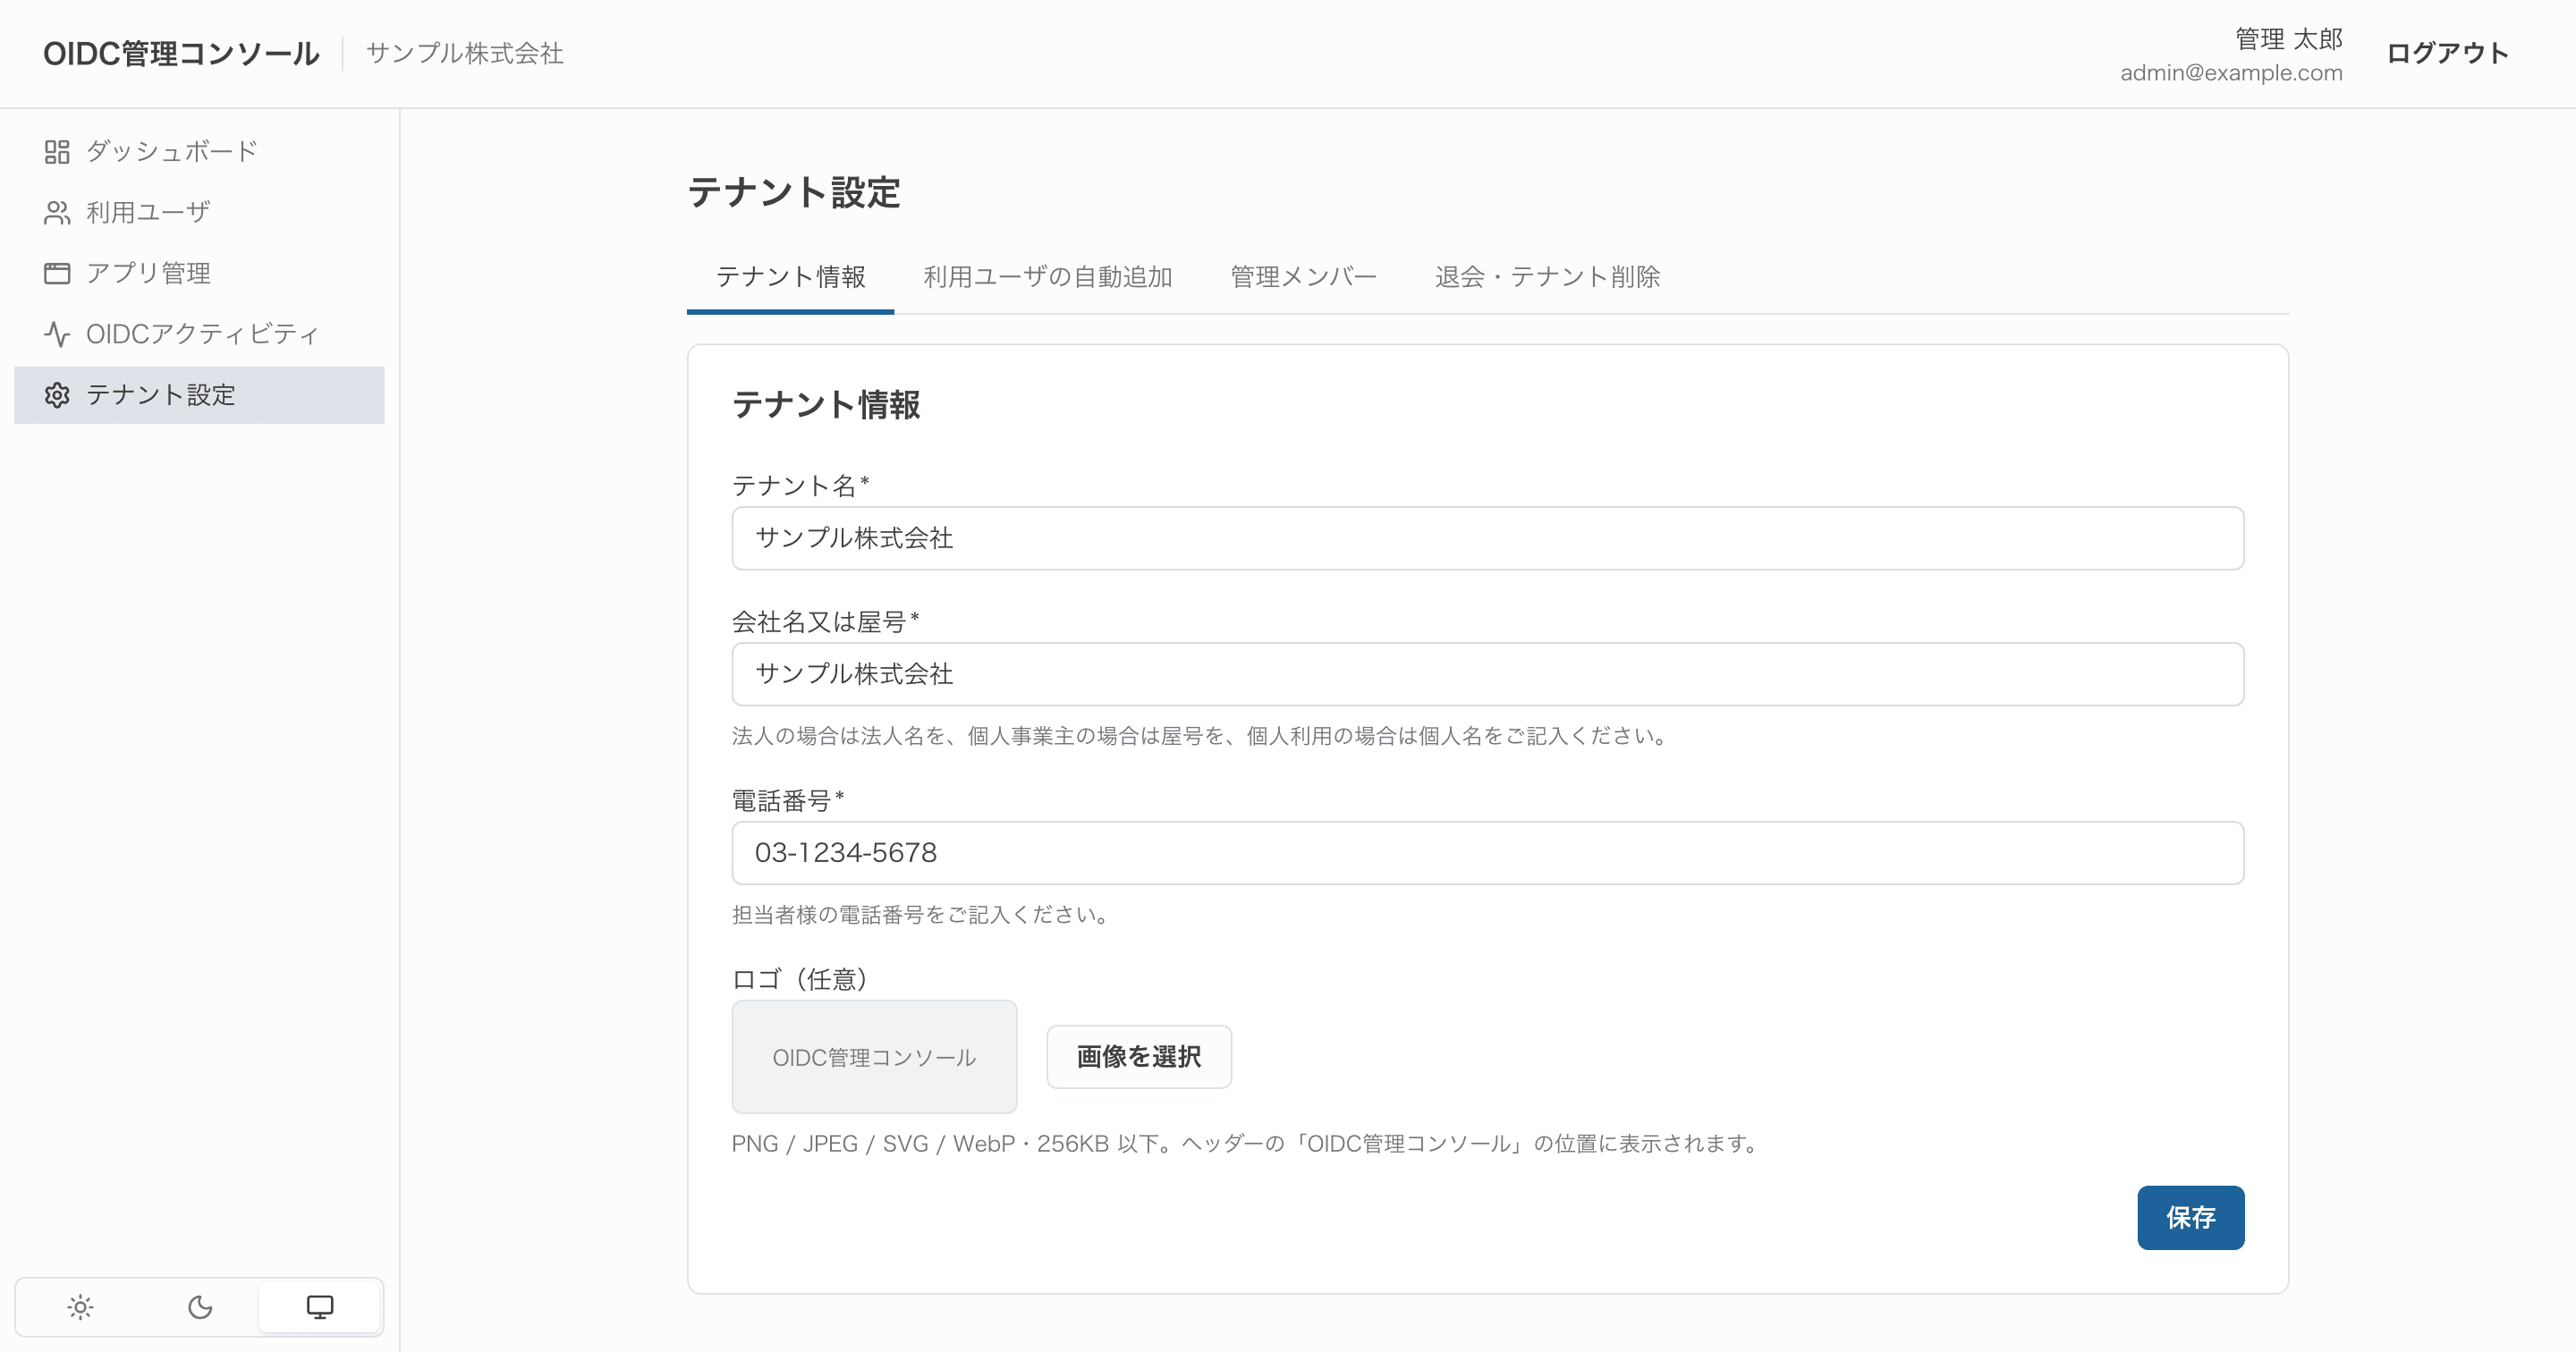
Task: Focus the 電話番号 input field
Action: click(x=1487, y=853)
